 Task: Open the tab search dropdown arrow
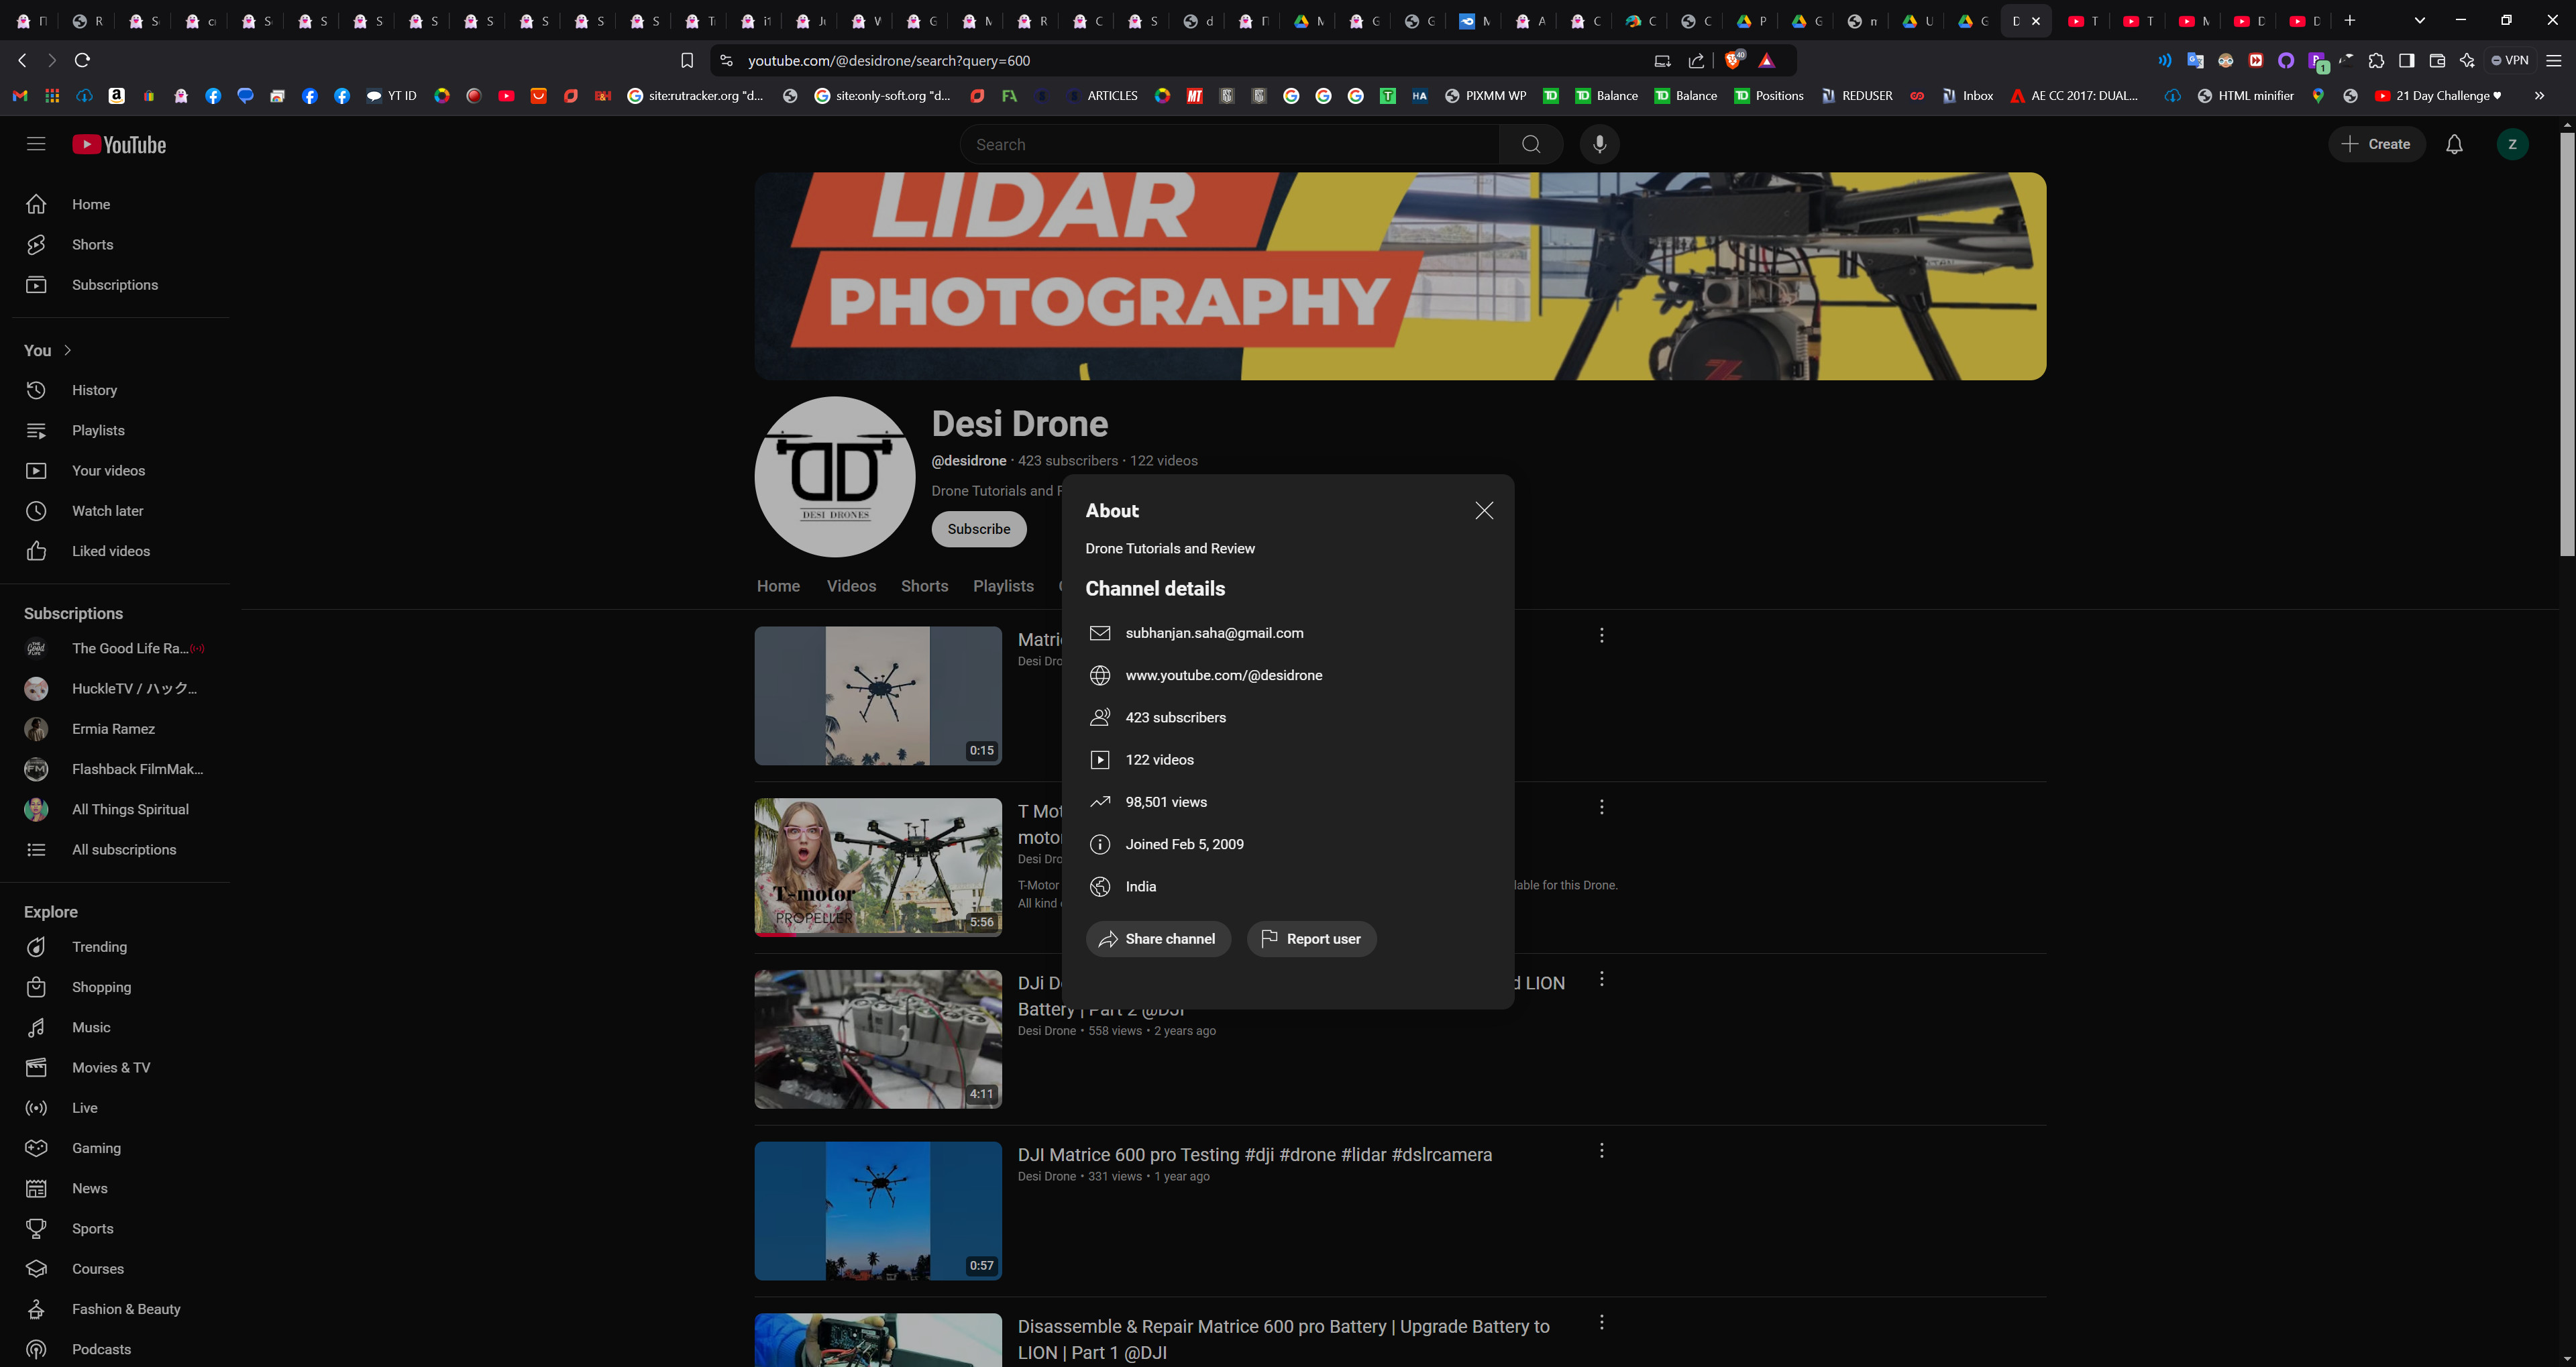[2420, 20]
